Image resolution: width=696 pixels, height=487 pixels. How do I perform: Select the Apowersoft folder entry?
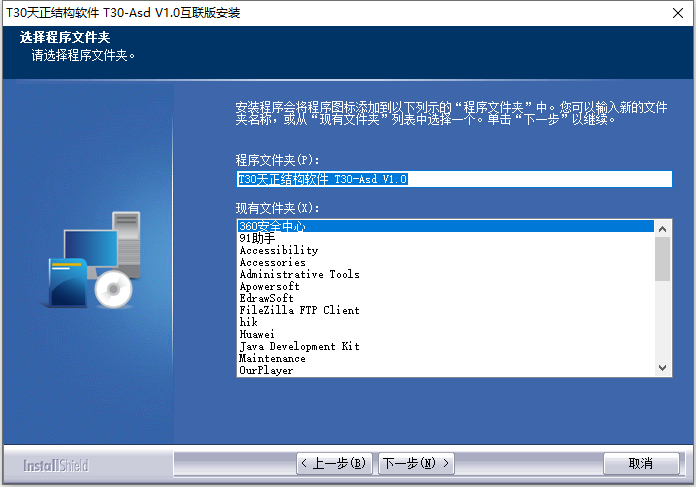pos(446,286)
